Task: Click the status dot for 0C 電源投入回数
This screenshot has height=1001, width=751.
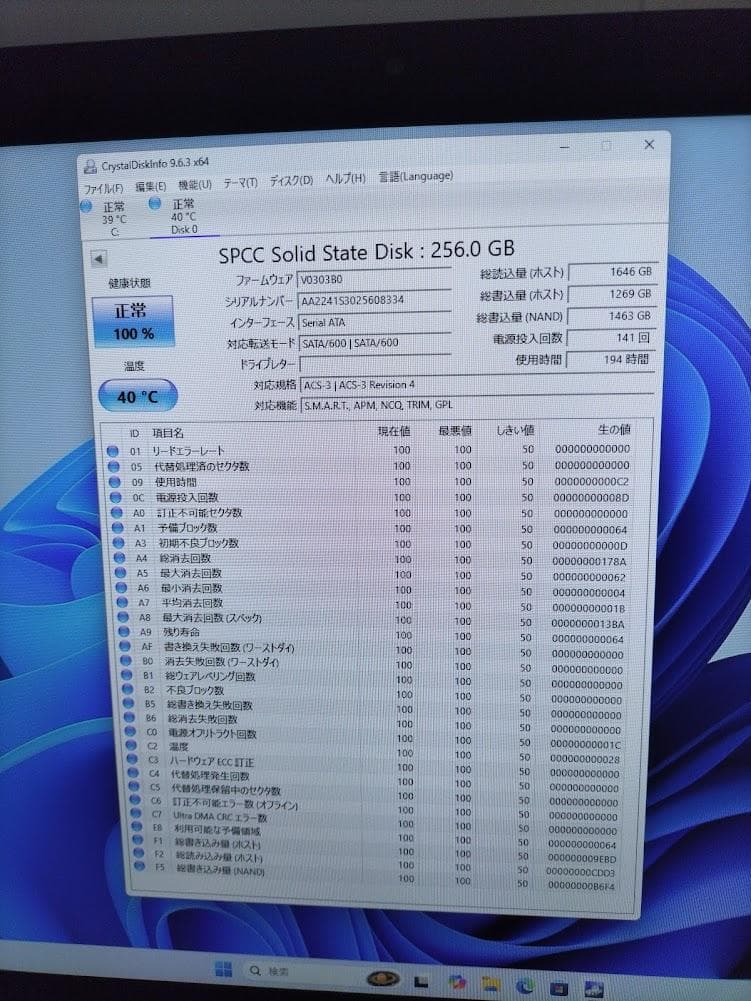Action: (116, 497)
